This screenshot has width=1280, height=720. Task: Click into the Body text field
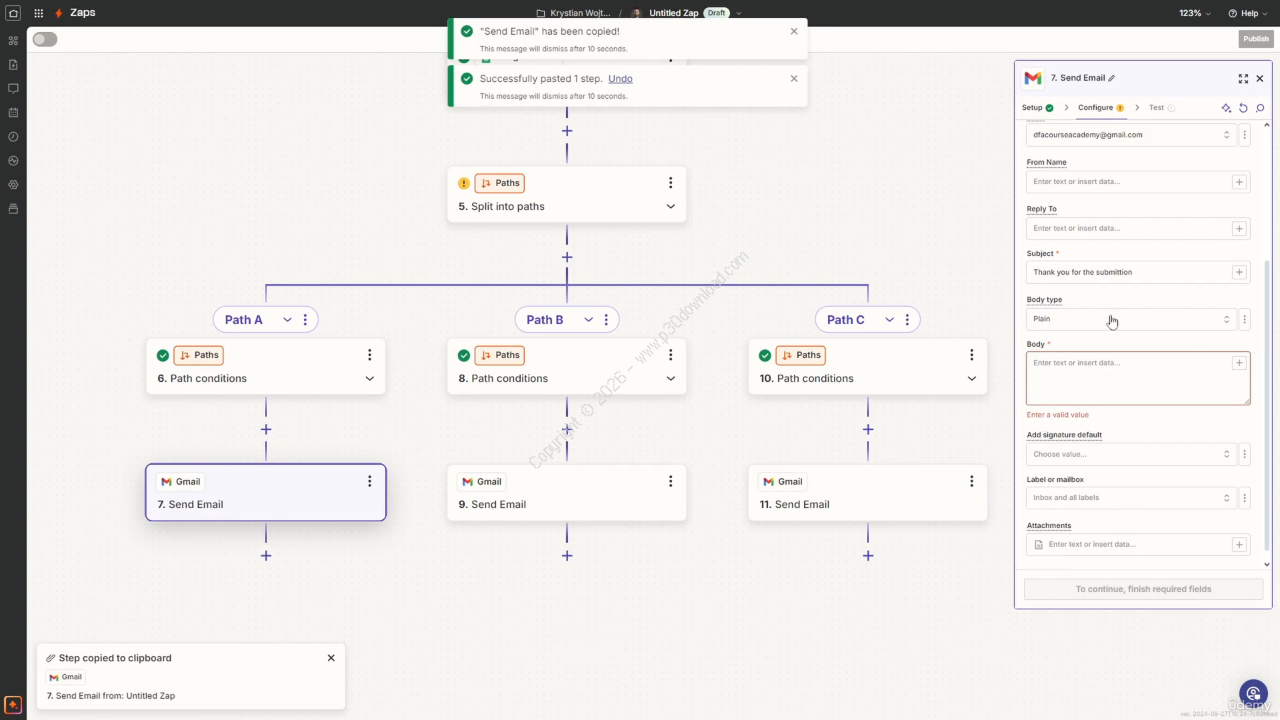click(x=1128, y=378)
